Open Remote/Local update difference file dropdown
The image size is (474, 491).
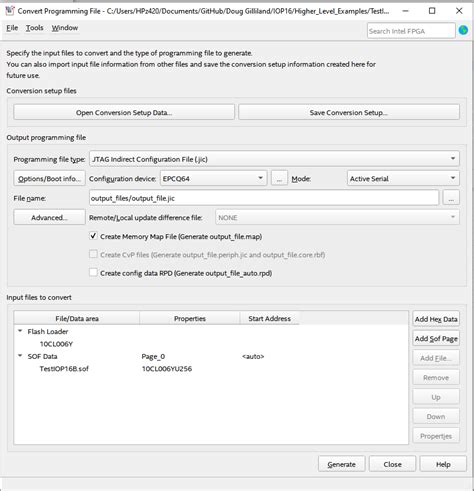click(x=337, y=217)
